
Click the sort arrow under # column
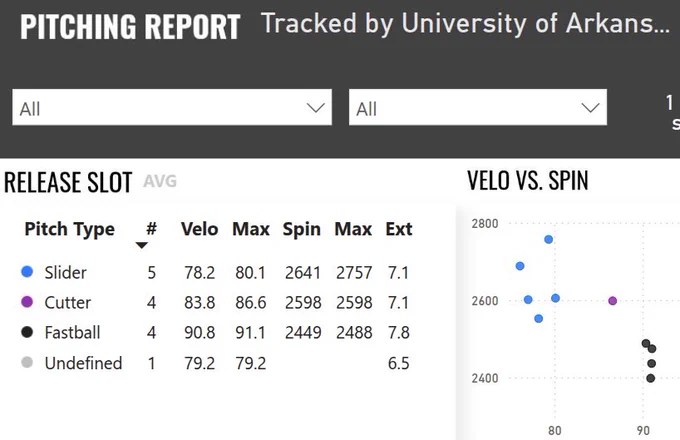141,245
